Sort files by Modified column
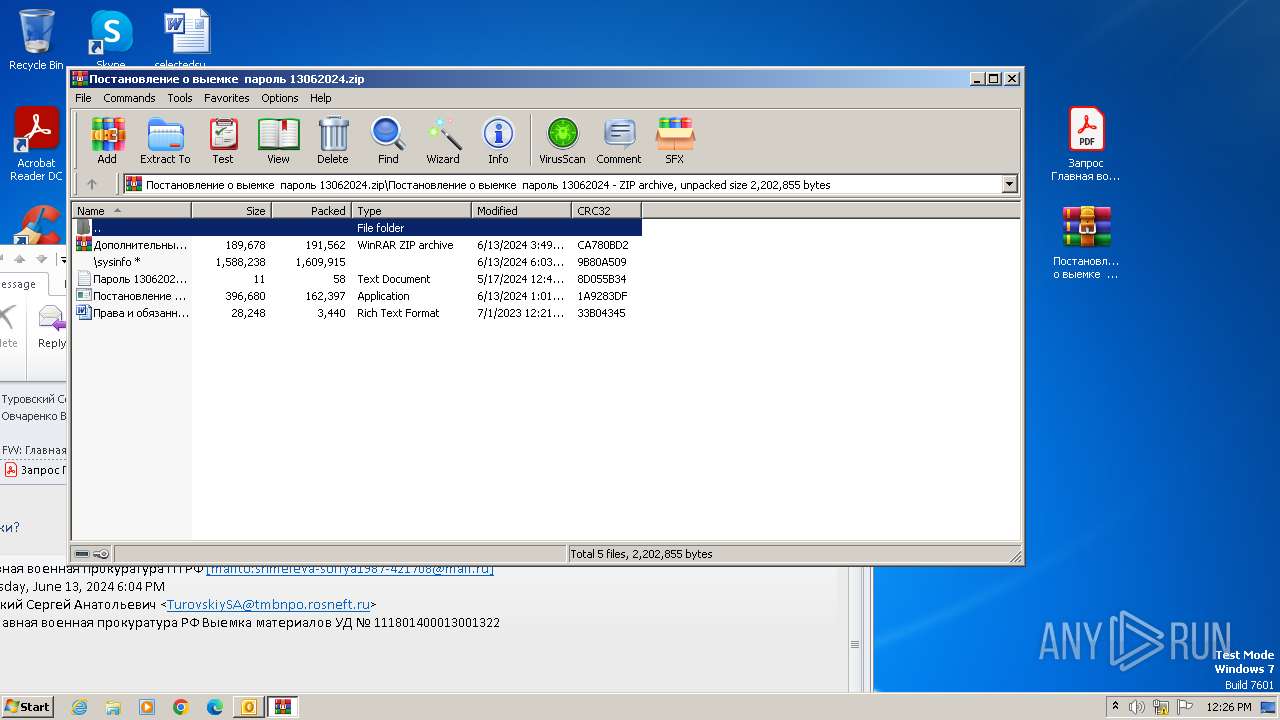1280x720 pixels. [x=522, y=211]
